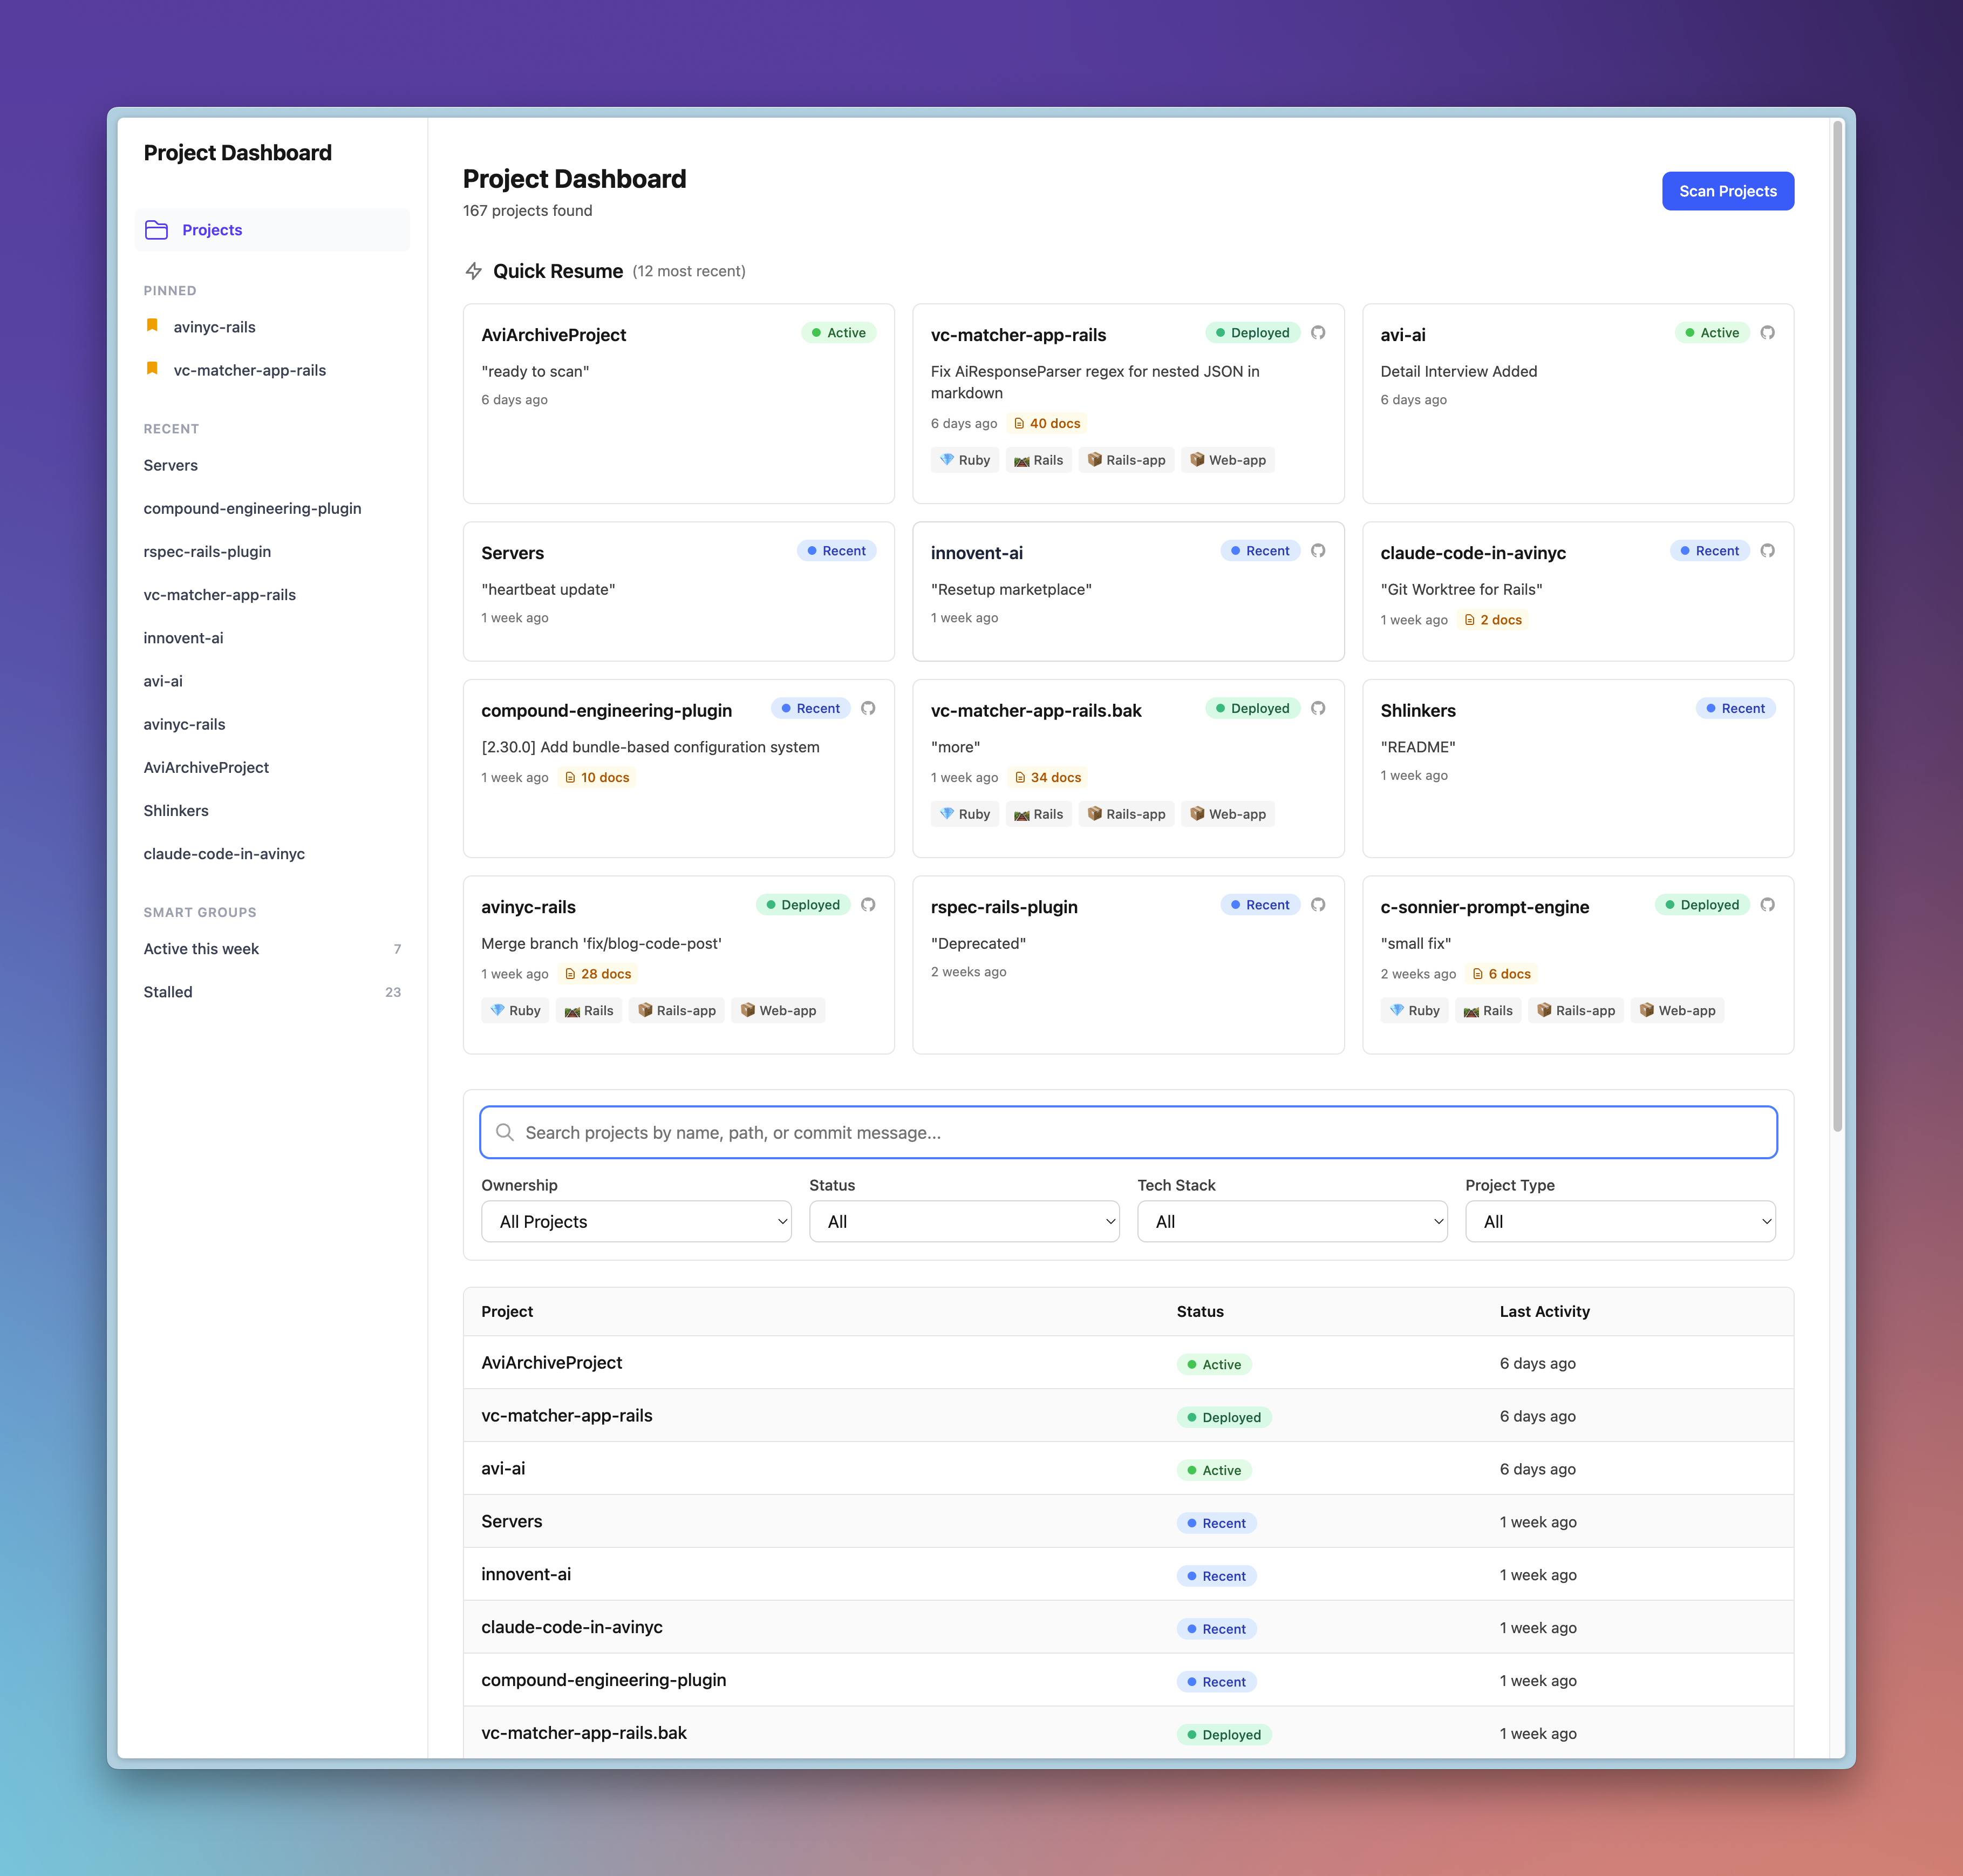Click the Rails badge on c-sonnier-prompt-engine

(1488, 1010)
